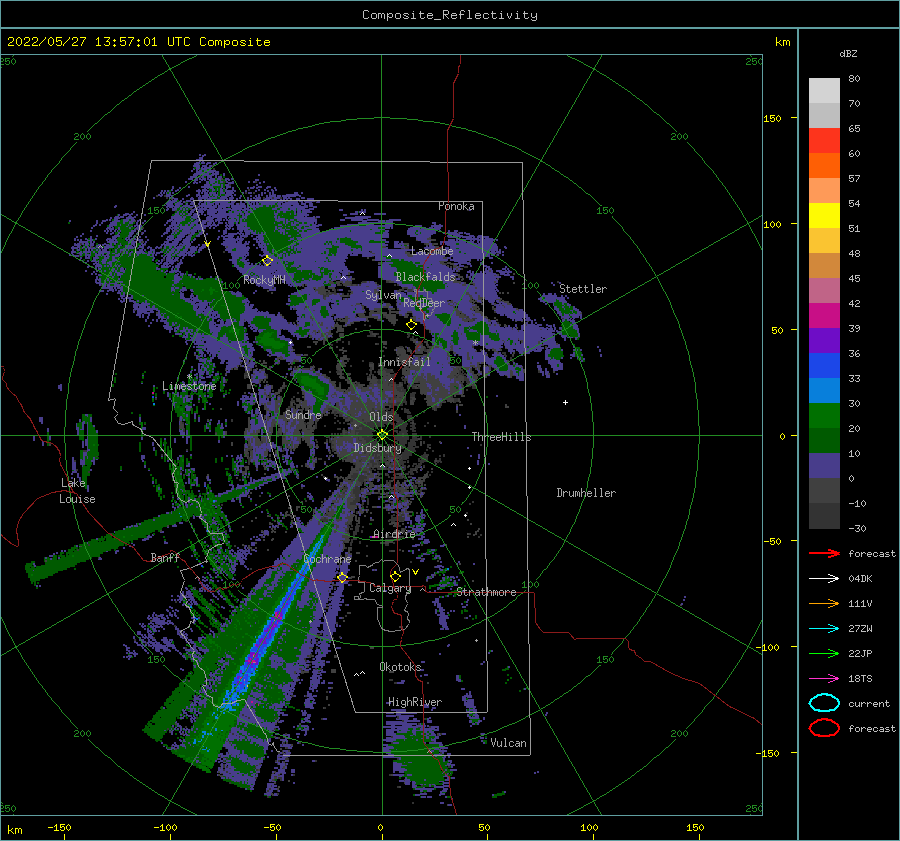This screenshot has width=900, height=841.
Task: Click the magenta 18TS arrow icon
Action: coord(824,679)
